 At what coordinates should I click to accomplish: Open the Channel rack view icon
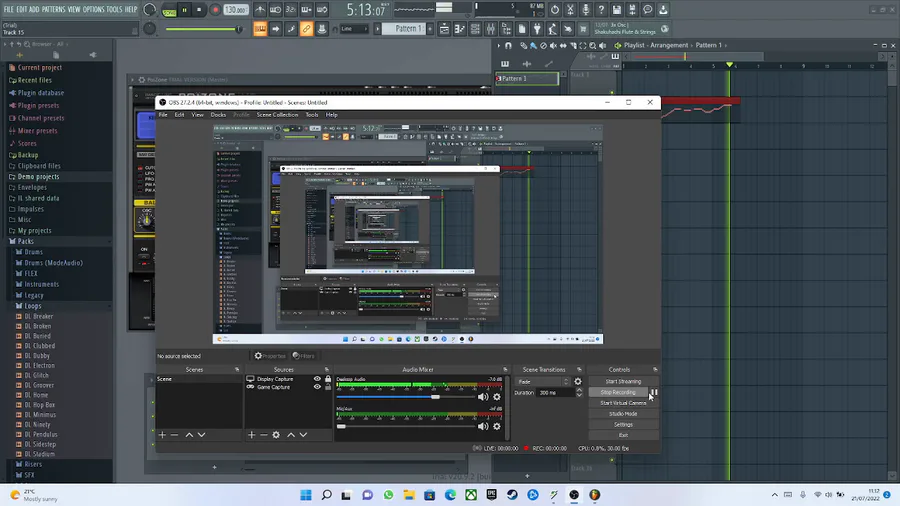point(475,29)
